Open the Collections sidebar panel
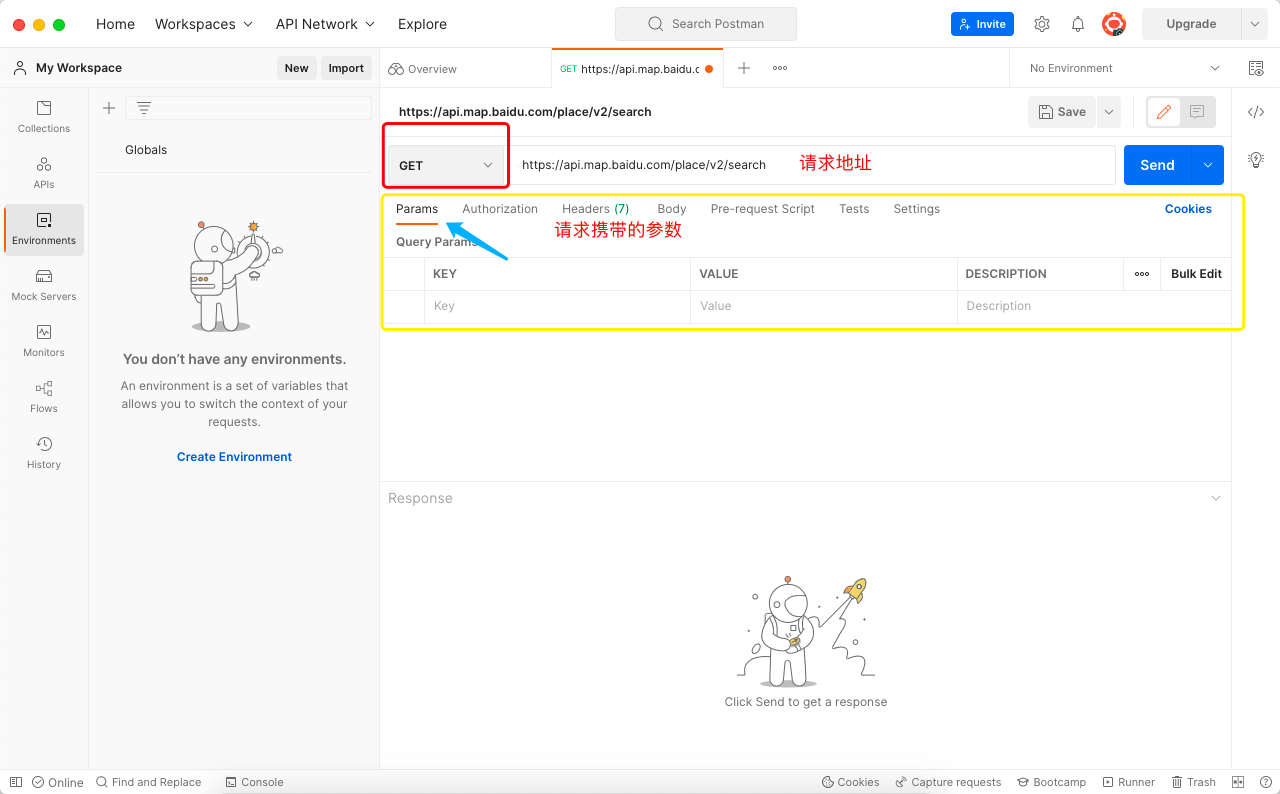The width and height of the screenshot is (1280, 794). tap(44, 117)
